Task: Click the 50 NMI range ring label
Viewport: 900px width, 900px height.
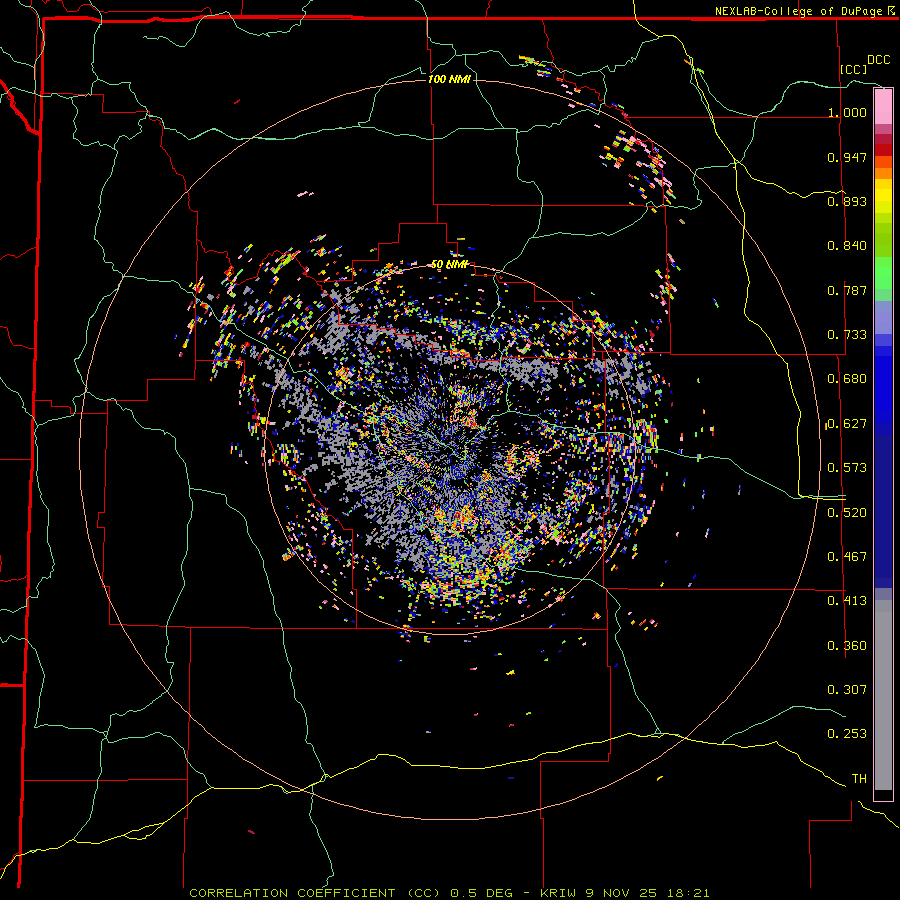Action: pyautogui.click(x=449, y=265)
